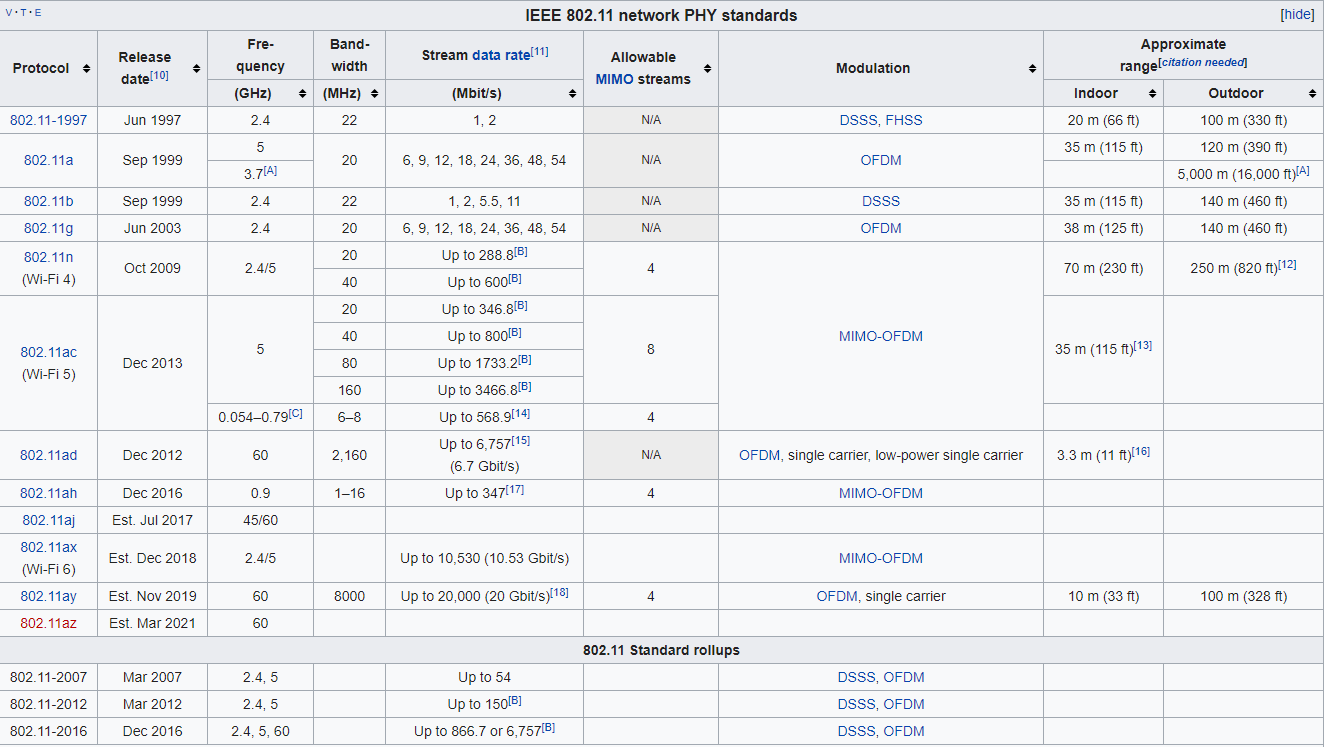Sort table by Protocol column

(x=87, y=68)
